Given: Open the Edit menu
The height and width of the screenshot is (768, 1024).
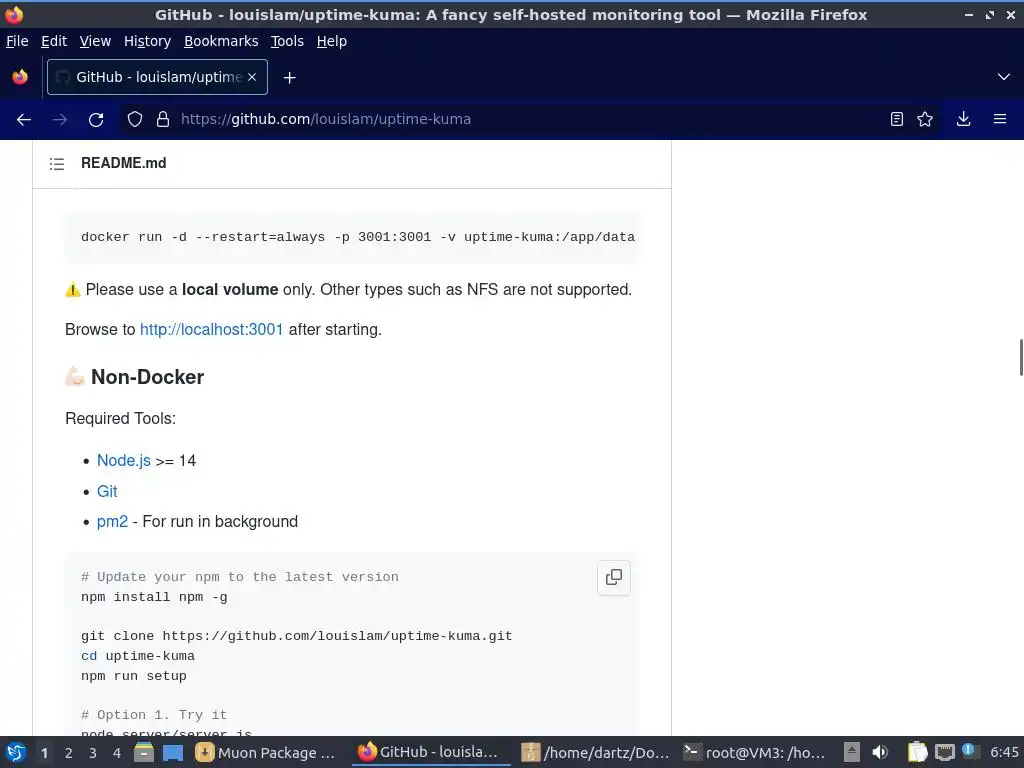Looking at the screenshot, I should pos(54,41).
